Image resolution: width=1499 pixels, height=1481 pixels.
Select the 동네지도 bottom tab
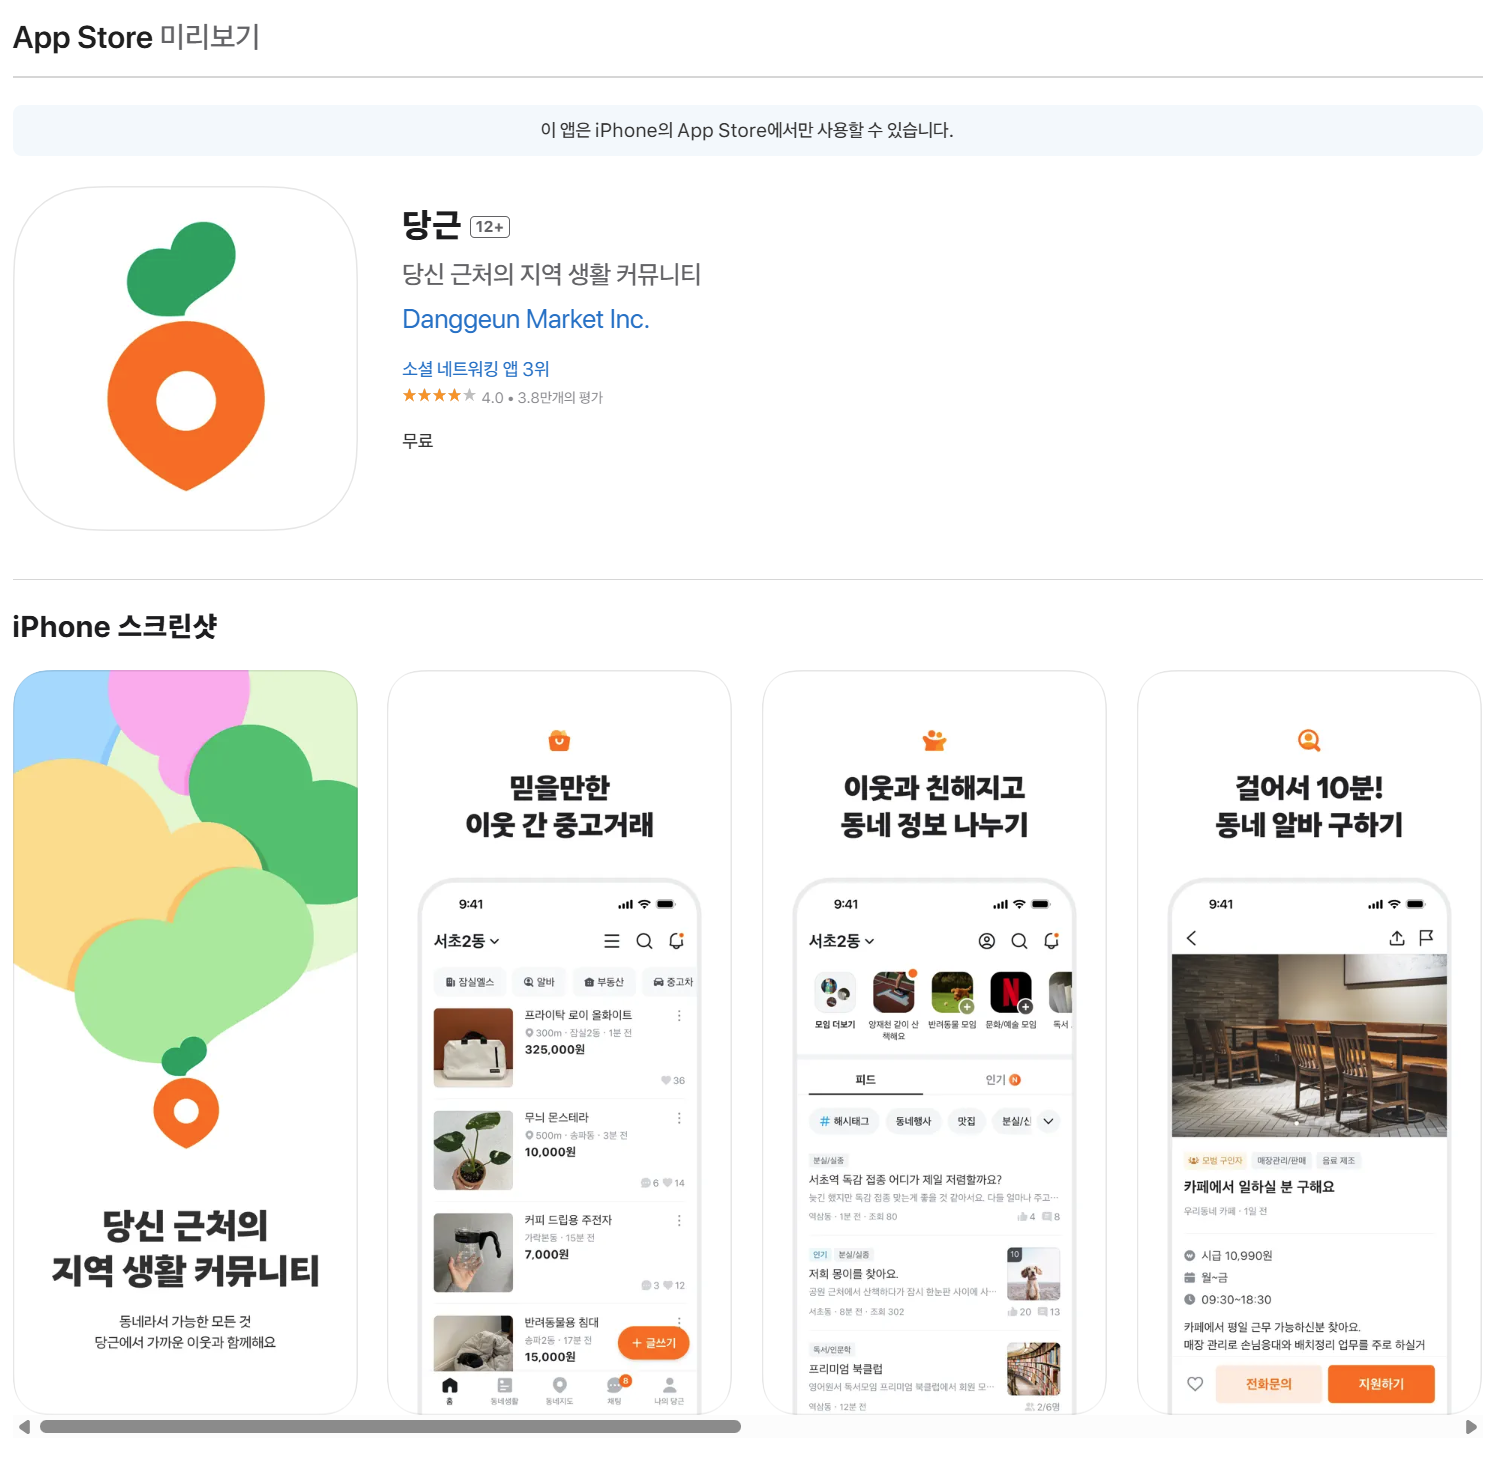[x=559, y=1390]
